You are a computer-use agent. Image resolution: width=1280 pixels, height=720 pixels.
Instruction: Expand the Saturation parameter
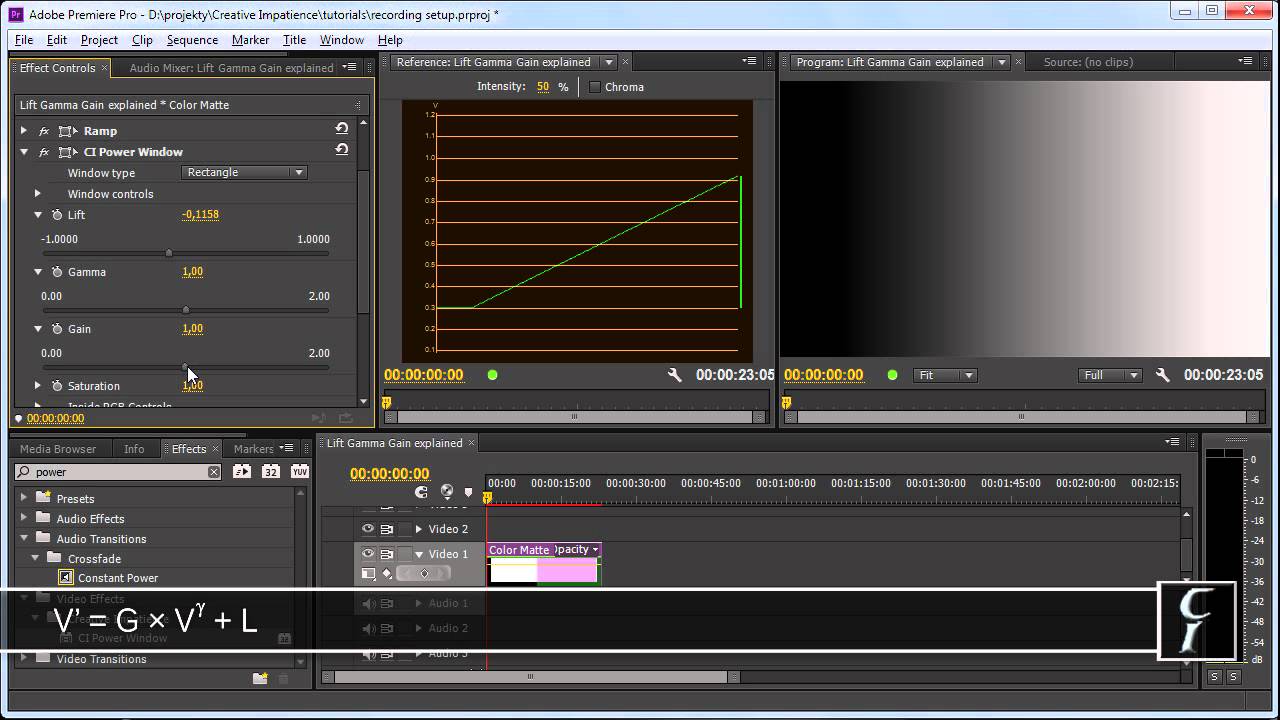pos(38,386)
